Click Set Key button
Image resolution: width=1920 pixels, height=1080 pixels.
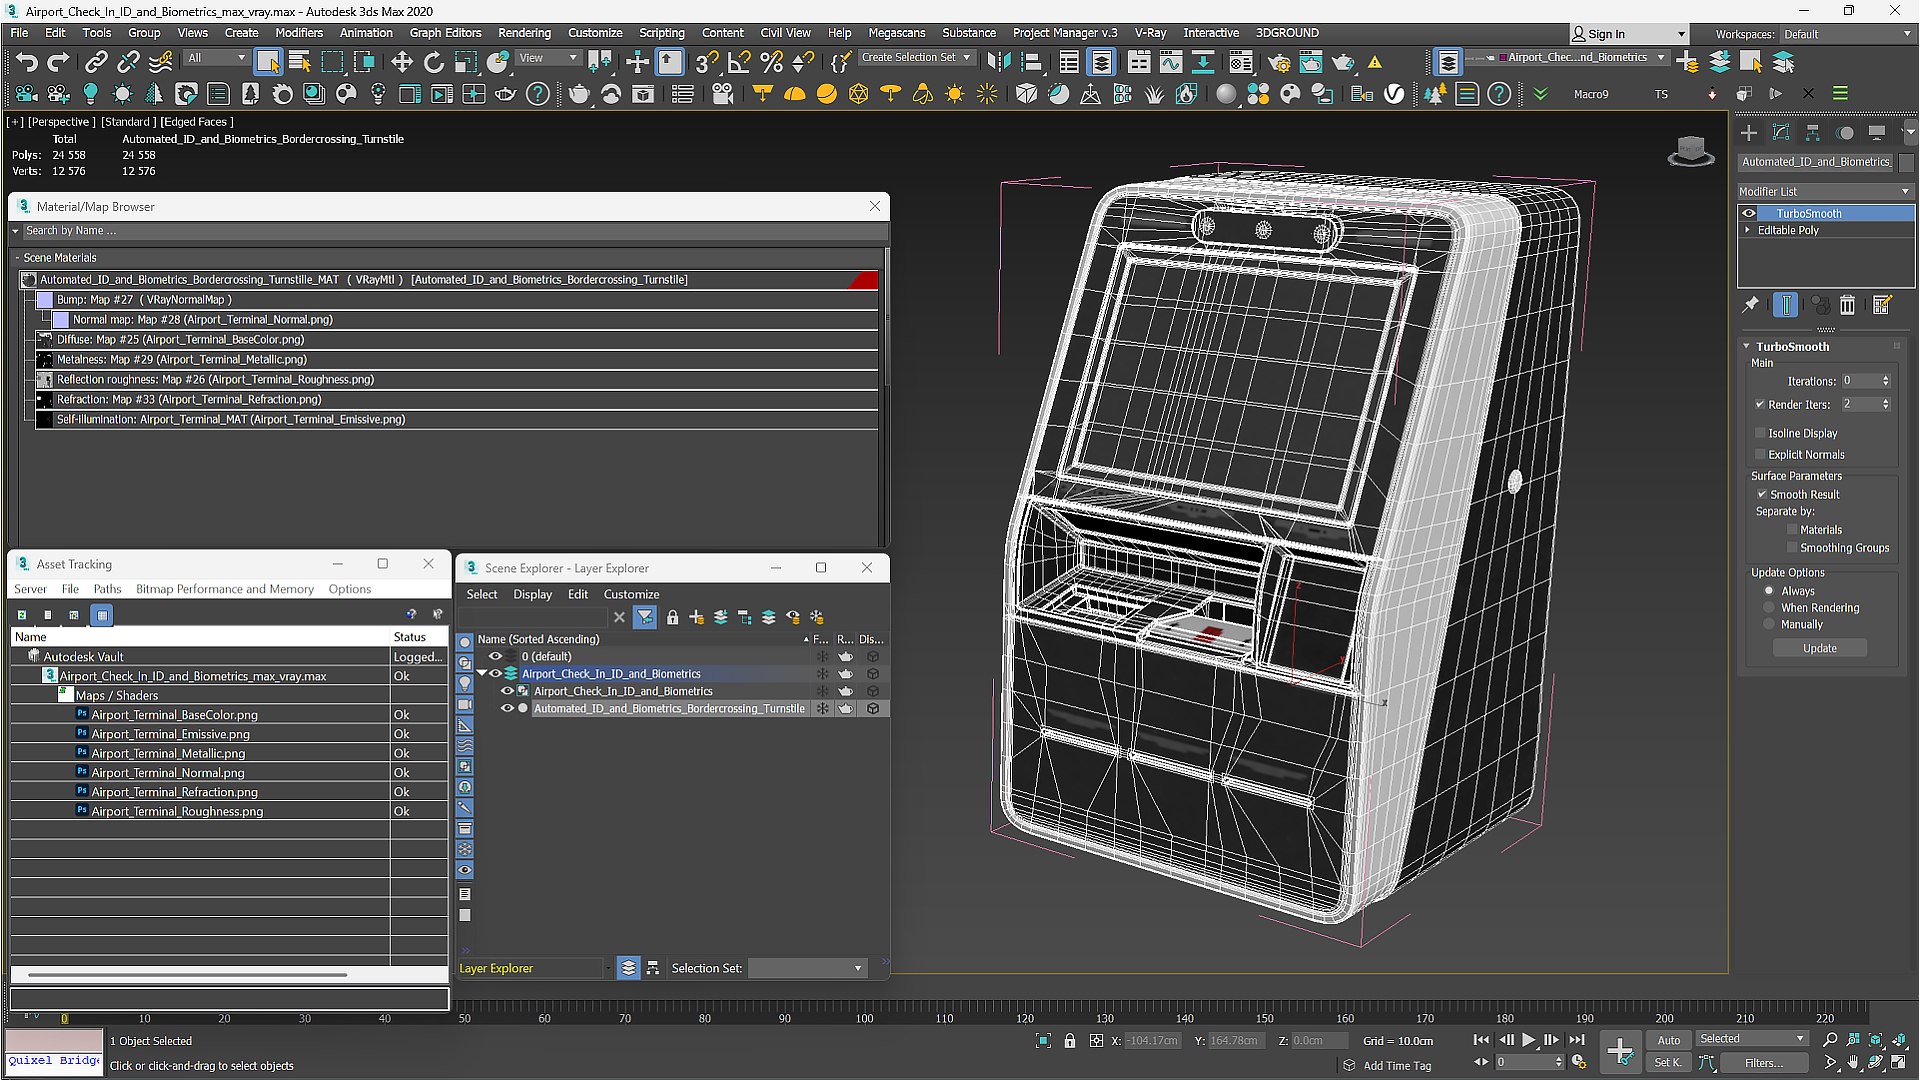tap(1668, 1062)
